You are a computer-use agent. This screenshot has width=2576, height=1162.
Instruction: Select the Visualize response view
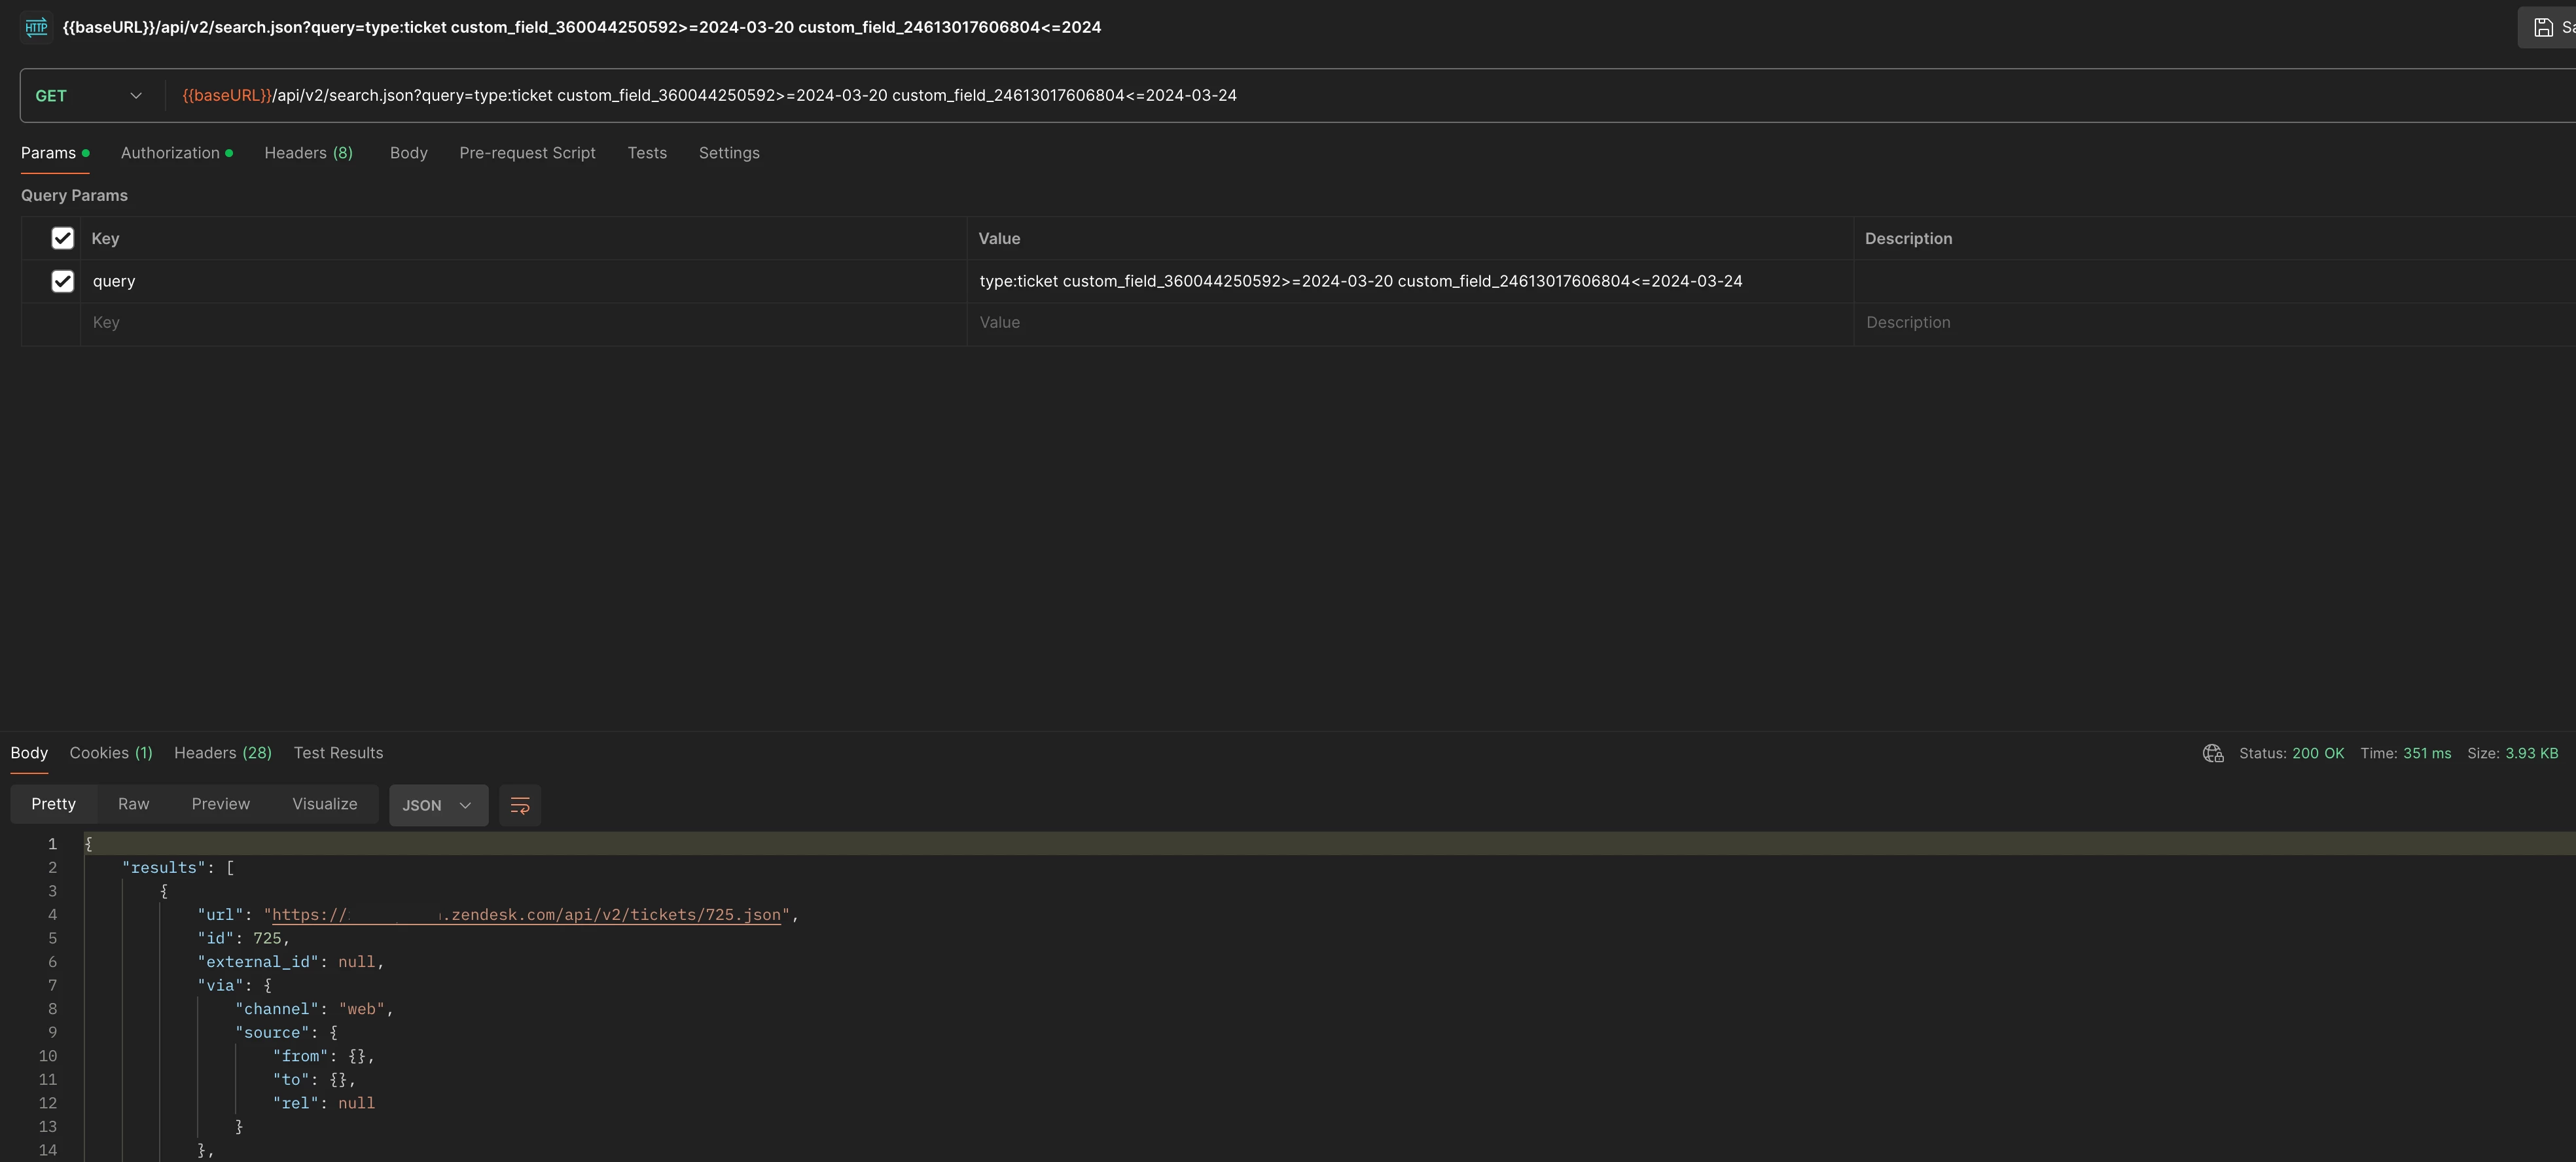(x=324, y=804)
